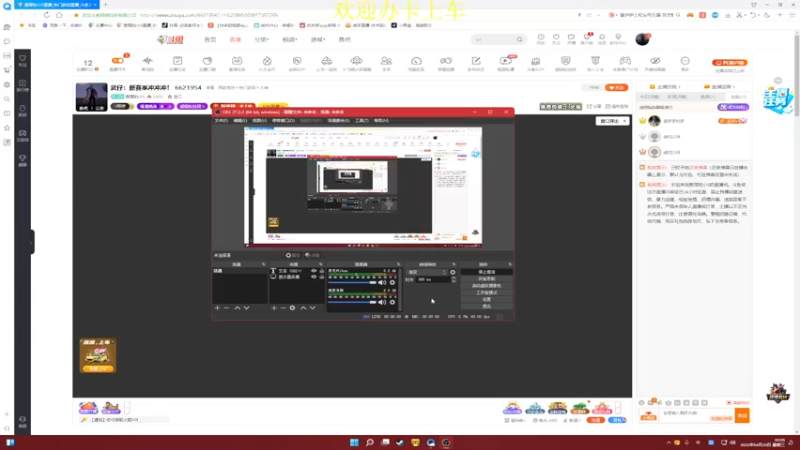Start the virtual camera in OBS
This screenshot has height=450, width=800.
click(x=486, y=286)
